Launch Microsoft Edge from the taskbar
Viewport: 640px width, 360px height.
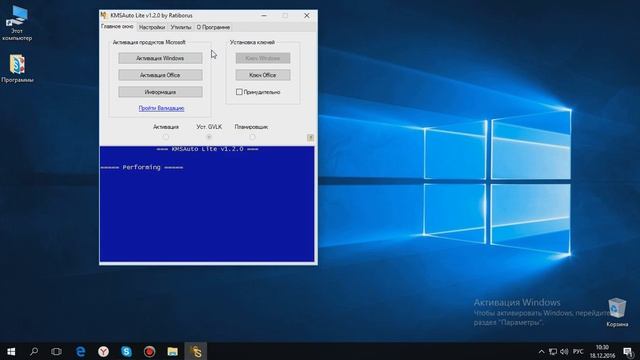pos(80,351)
